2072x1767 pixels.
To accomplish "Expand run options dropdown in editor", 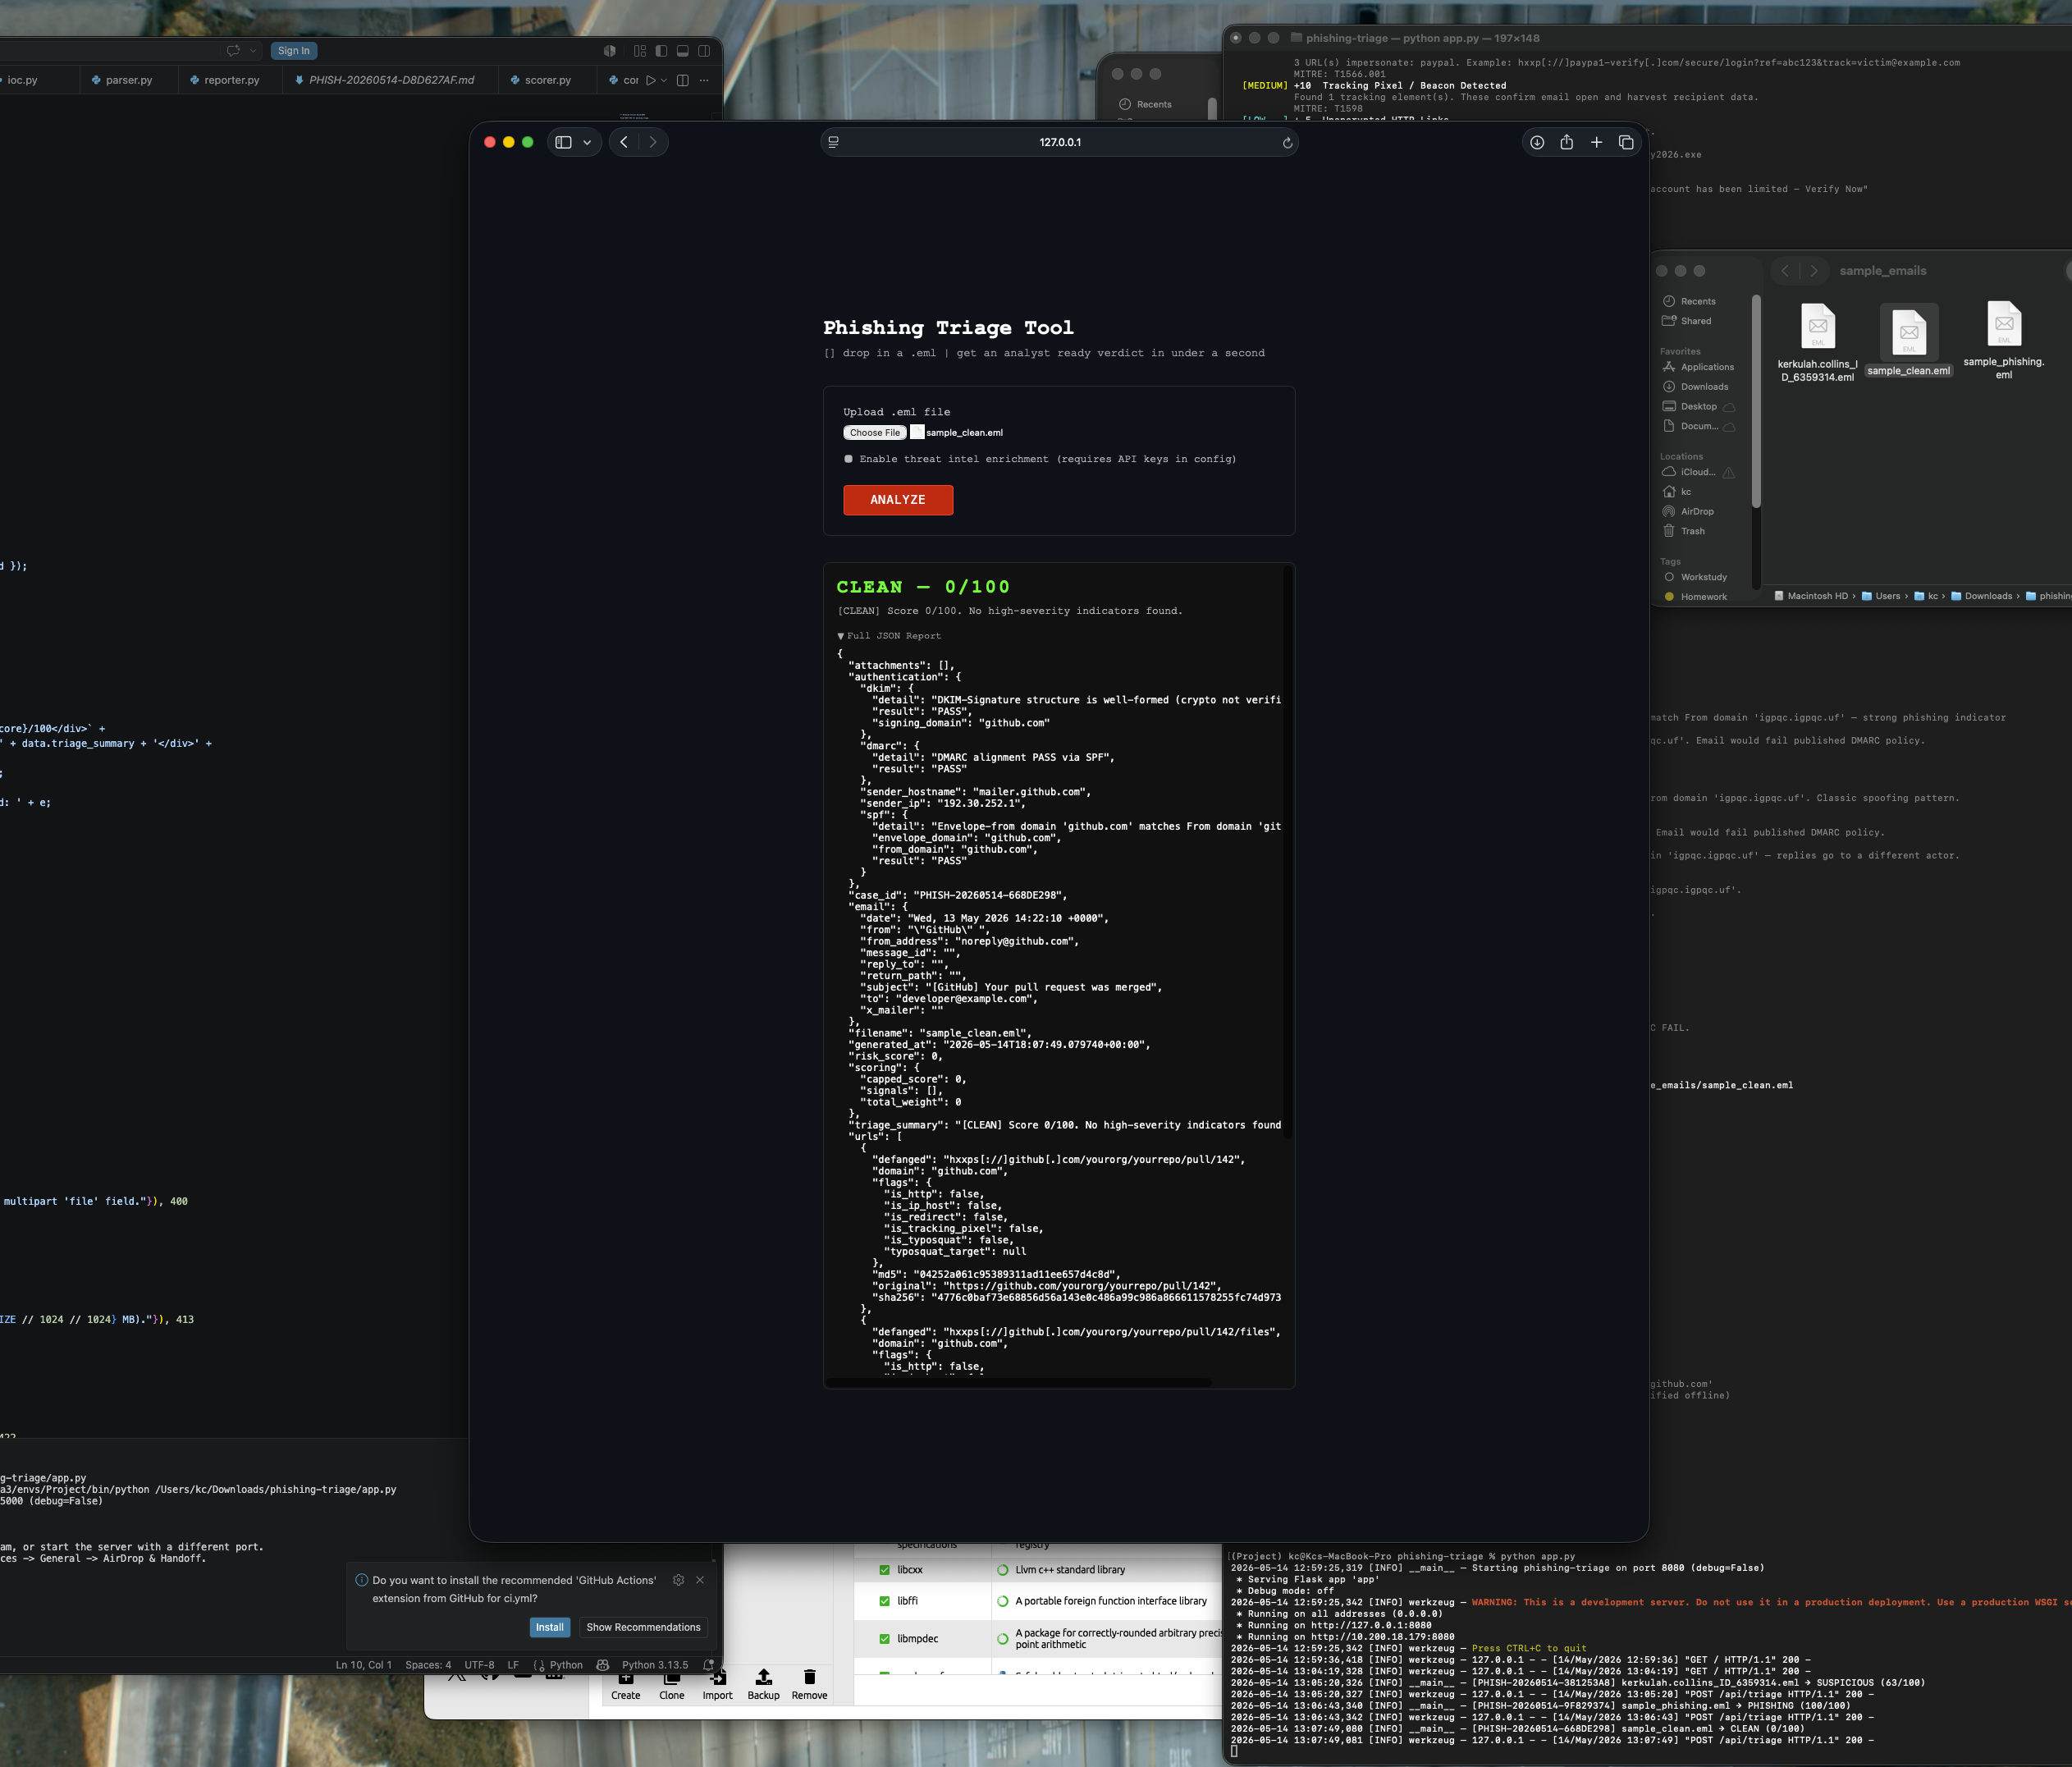I will (x=664, y=80).
